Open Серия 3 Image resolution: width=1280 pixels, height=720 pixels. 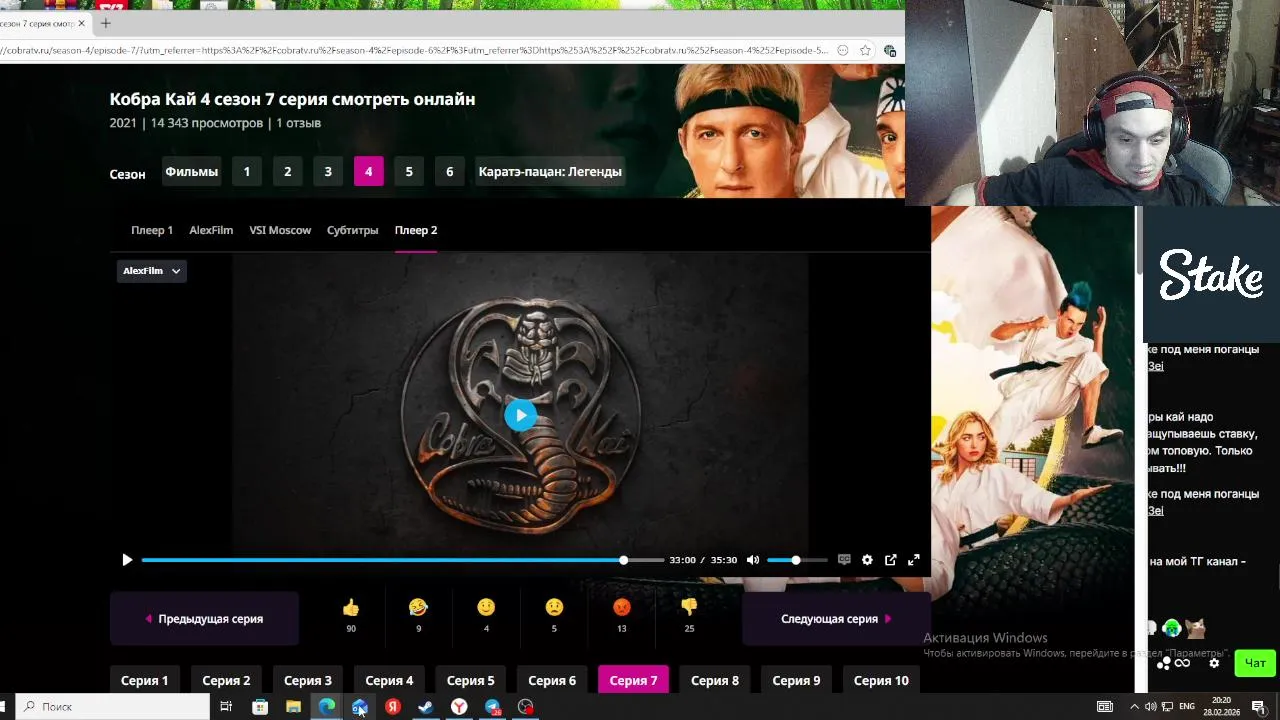(308, 680)
